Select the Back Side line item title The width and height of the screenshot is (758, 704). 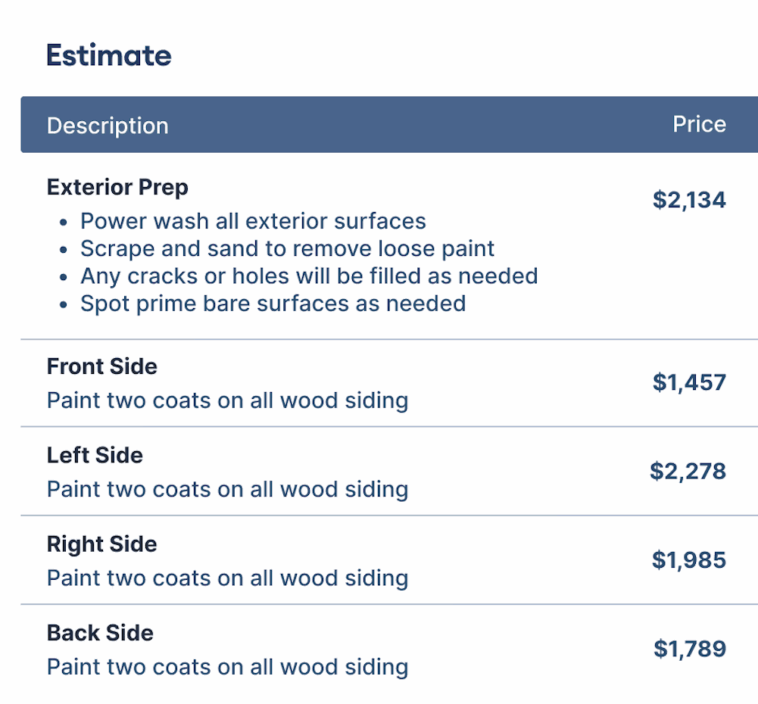coord(100,634)
